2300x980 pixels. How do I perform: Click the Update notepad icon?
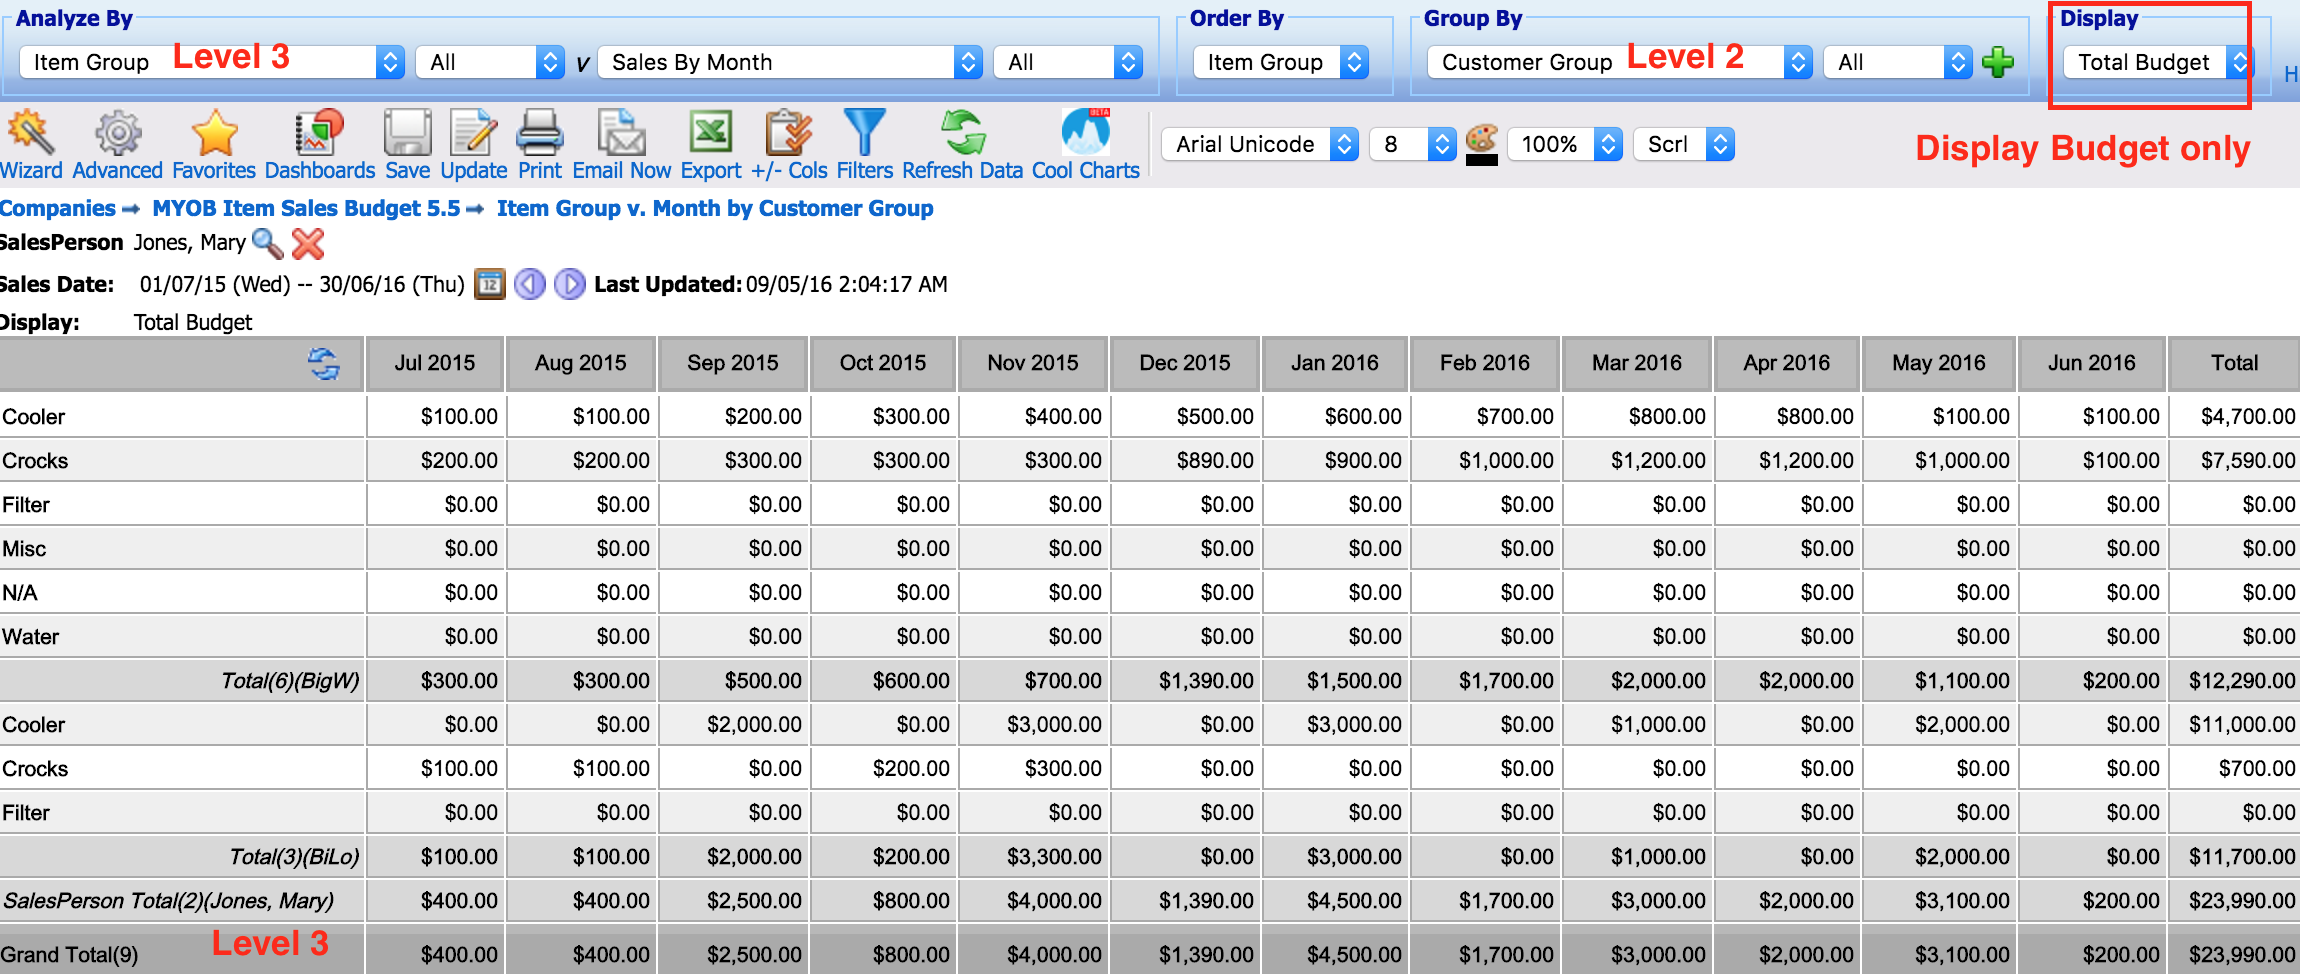click(x=473, y=133)
